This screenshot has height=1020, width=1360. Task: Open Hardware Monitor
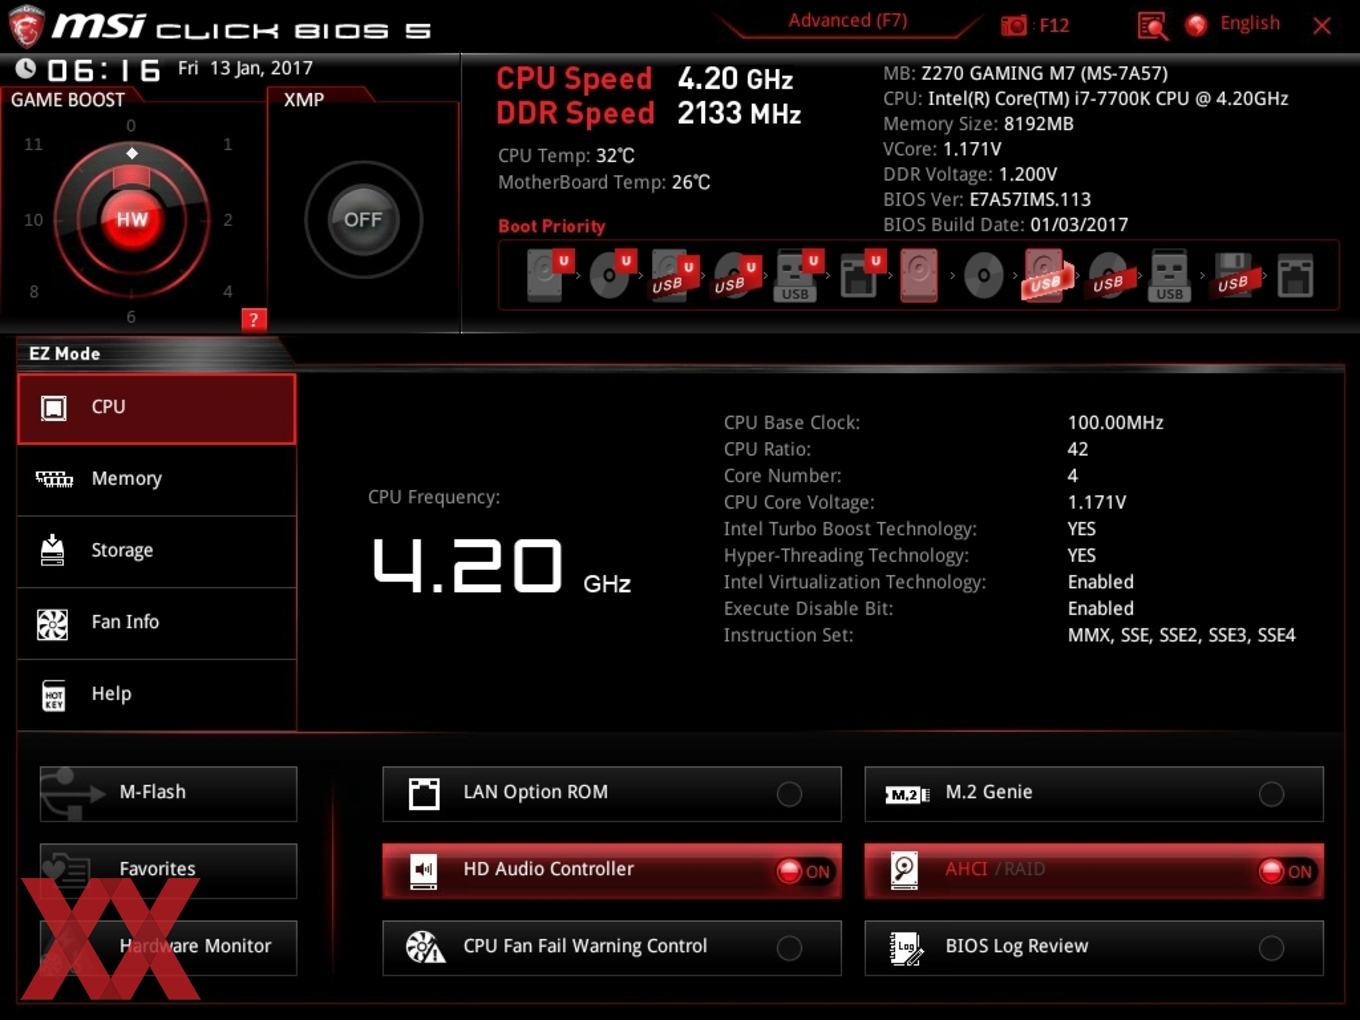168,948
